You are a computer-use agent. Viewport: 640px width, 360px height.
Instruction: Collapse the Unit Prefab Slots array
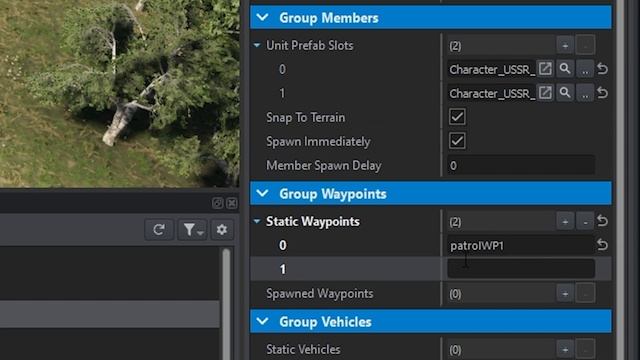(257, 45)
